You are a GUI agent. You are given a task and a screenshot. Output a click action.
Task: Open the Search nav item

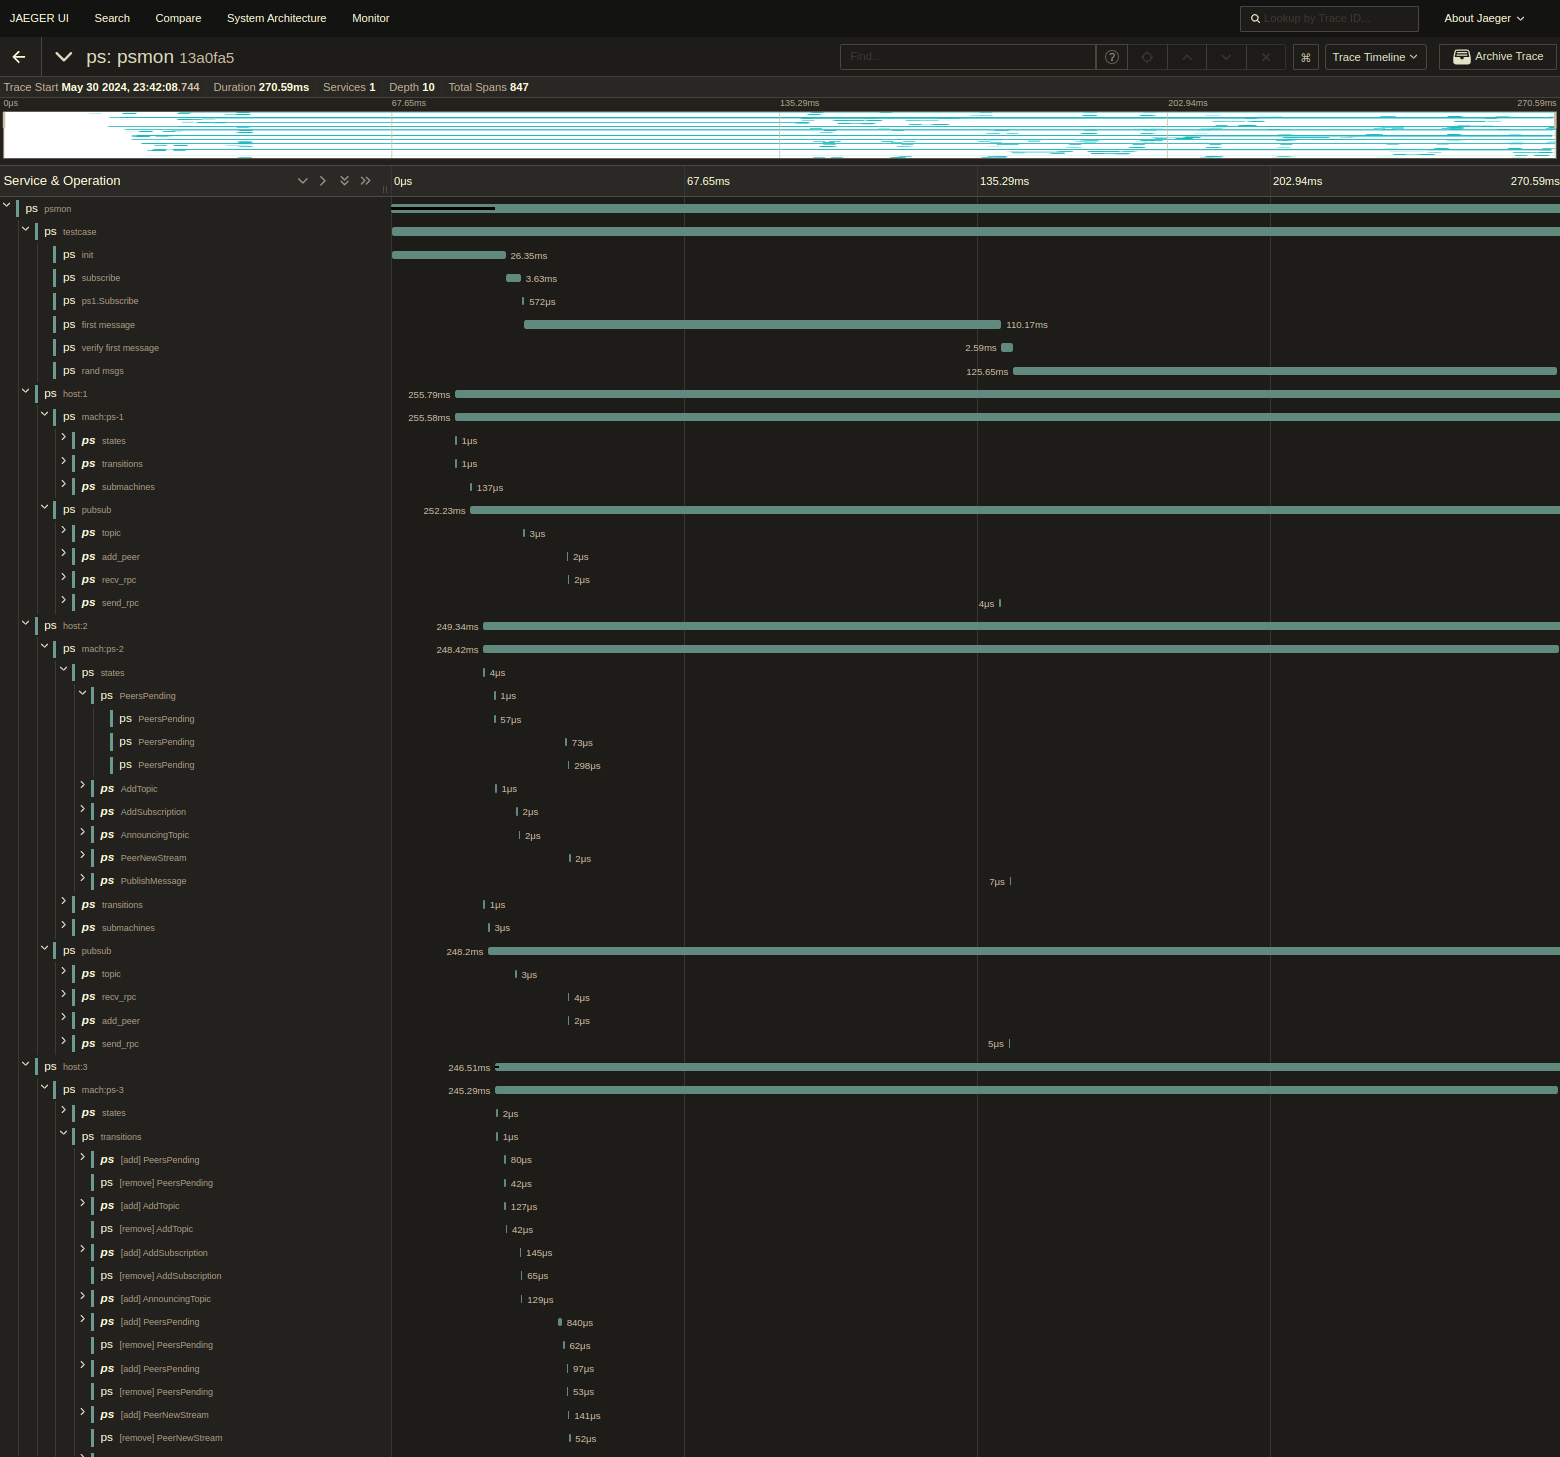pyautogui.click(x=112, y=18)
